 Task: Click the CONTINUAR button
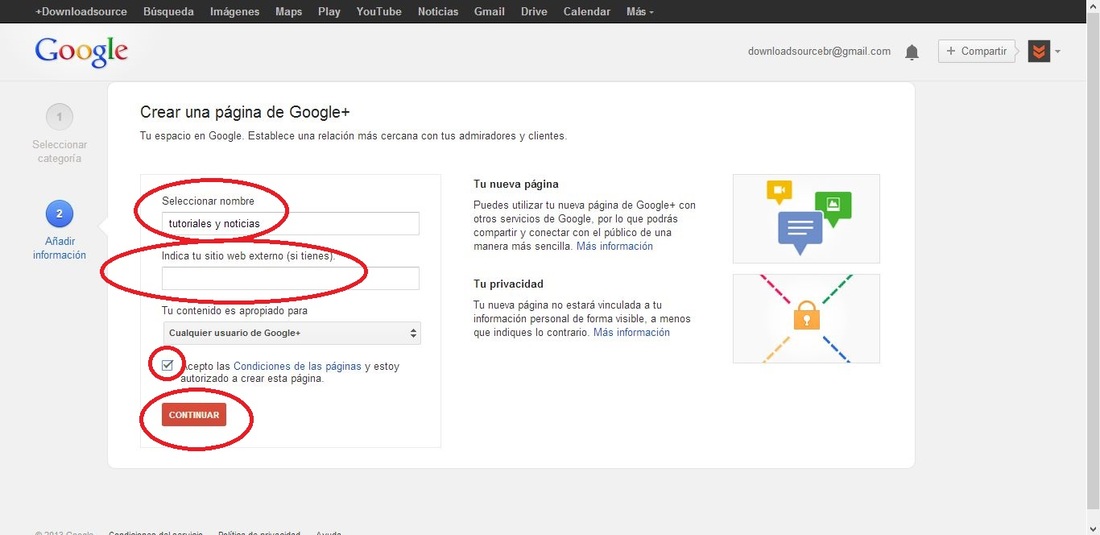pyautogui.click(x=194, y=414)
